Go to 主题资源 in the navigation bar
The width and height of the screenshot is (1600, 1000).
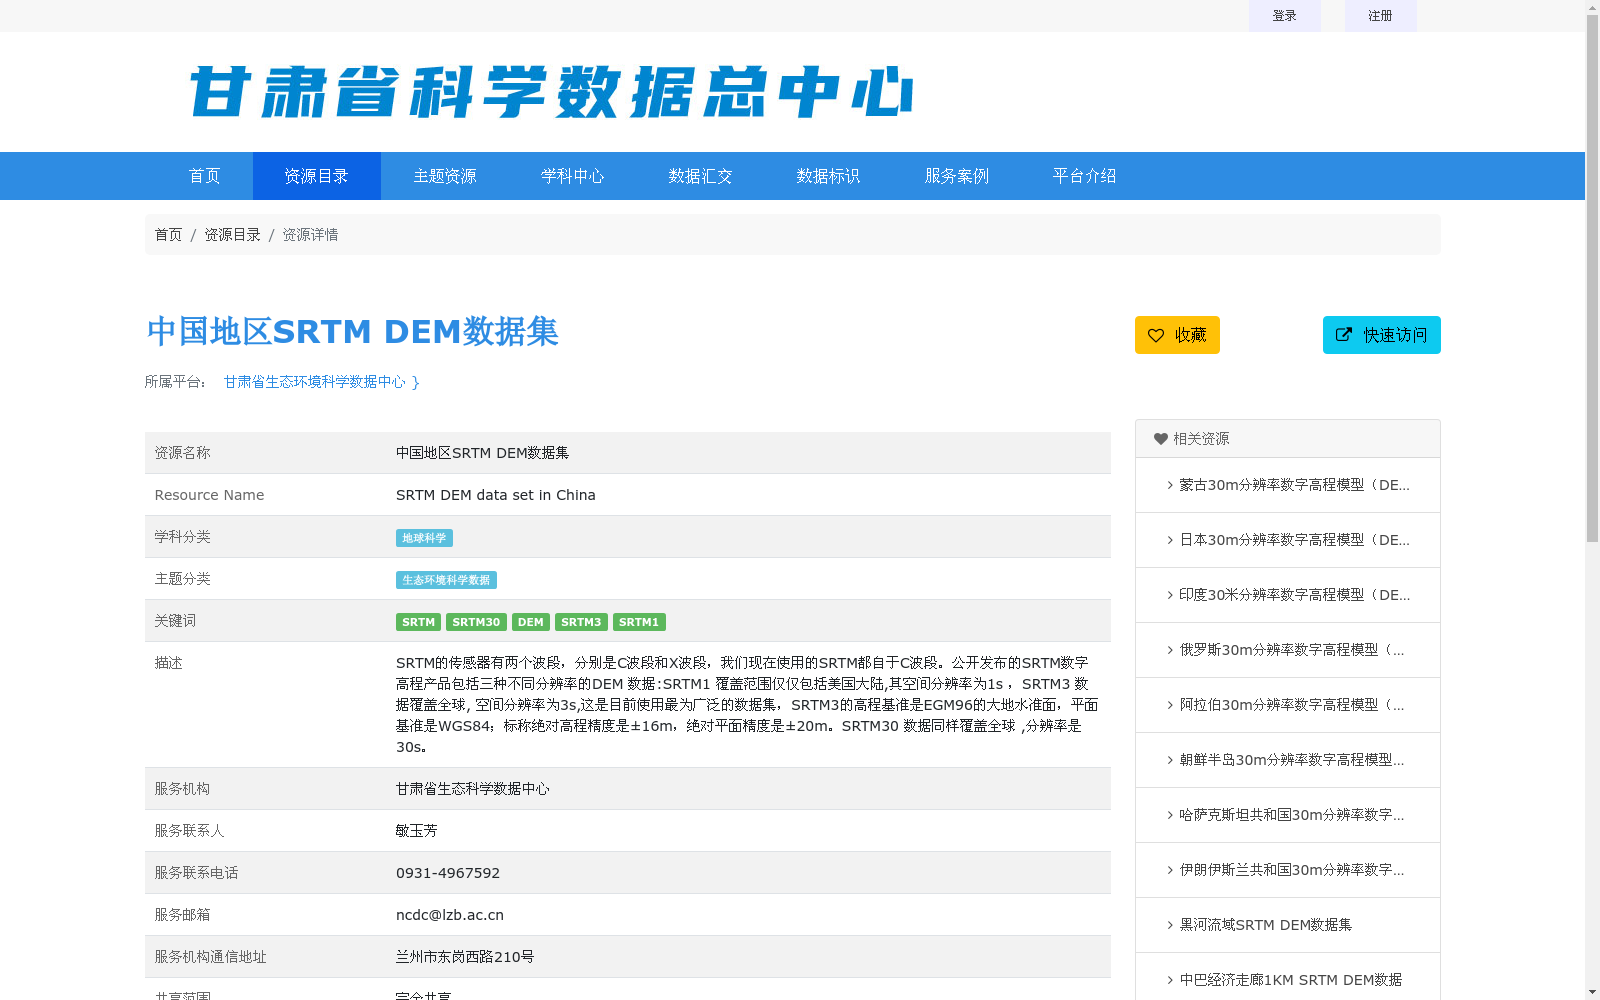point(445,176)
